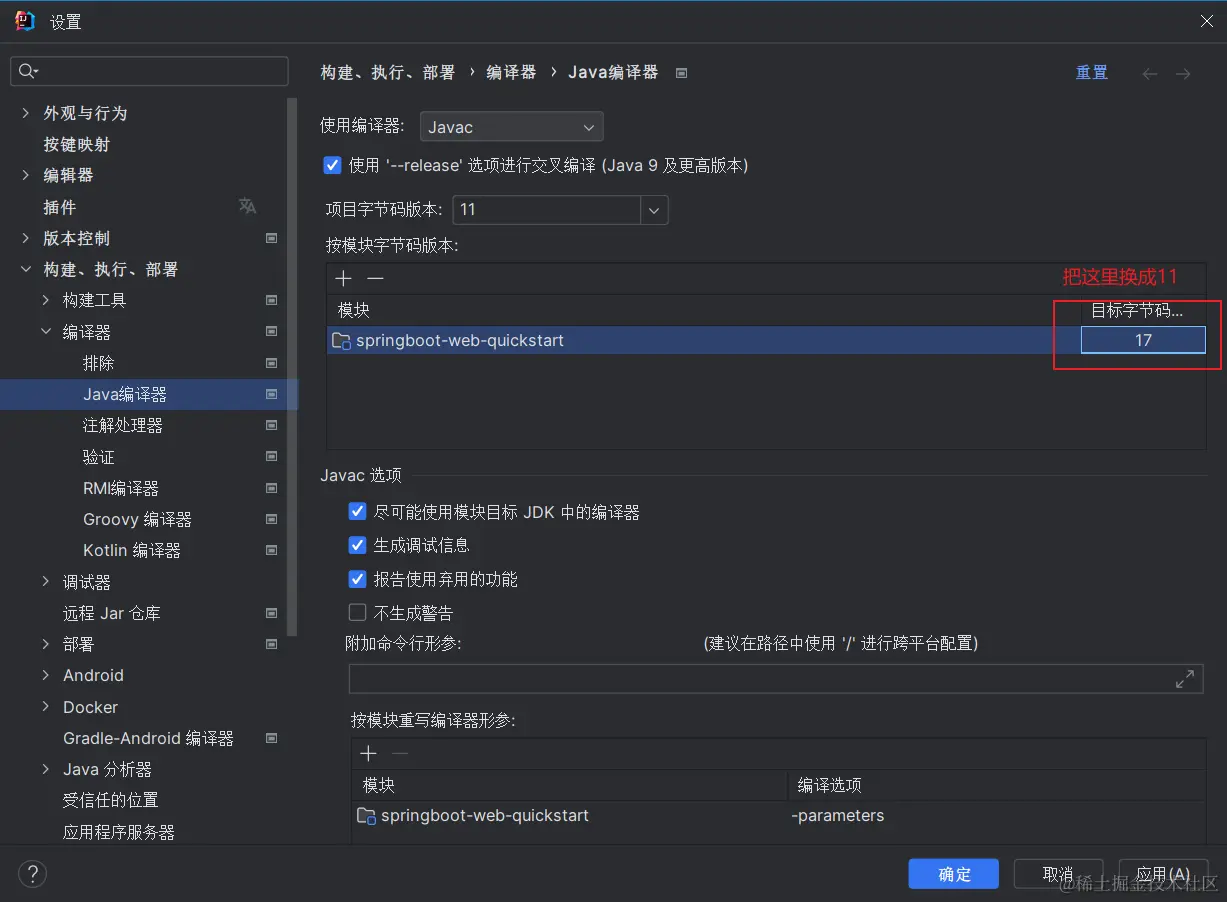This screenshot has width=1227, height=902.
Task: Click the project-level icon beside Kotlin 编译器
Action: [x=271, y=550]
